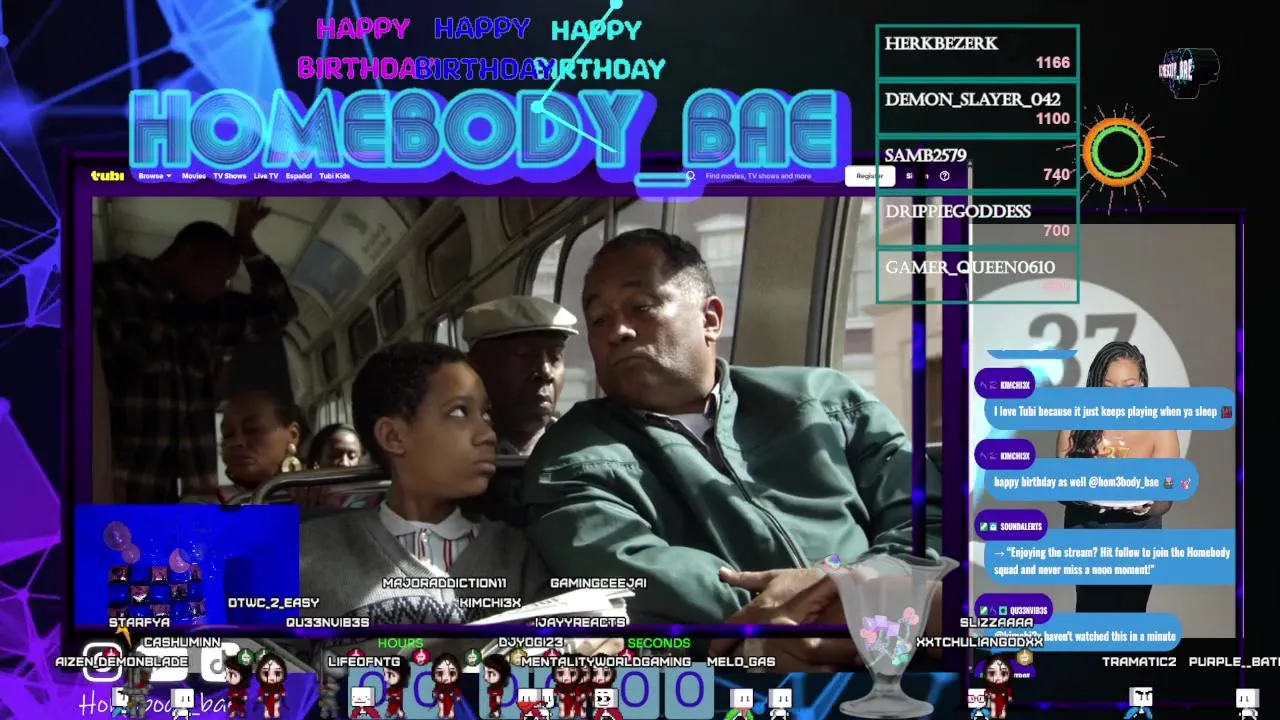Click the CASHUMINN viewer name

coord(182,642)
